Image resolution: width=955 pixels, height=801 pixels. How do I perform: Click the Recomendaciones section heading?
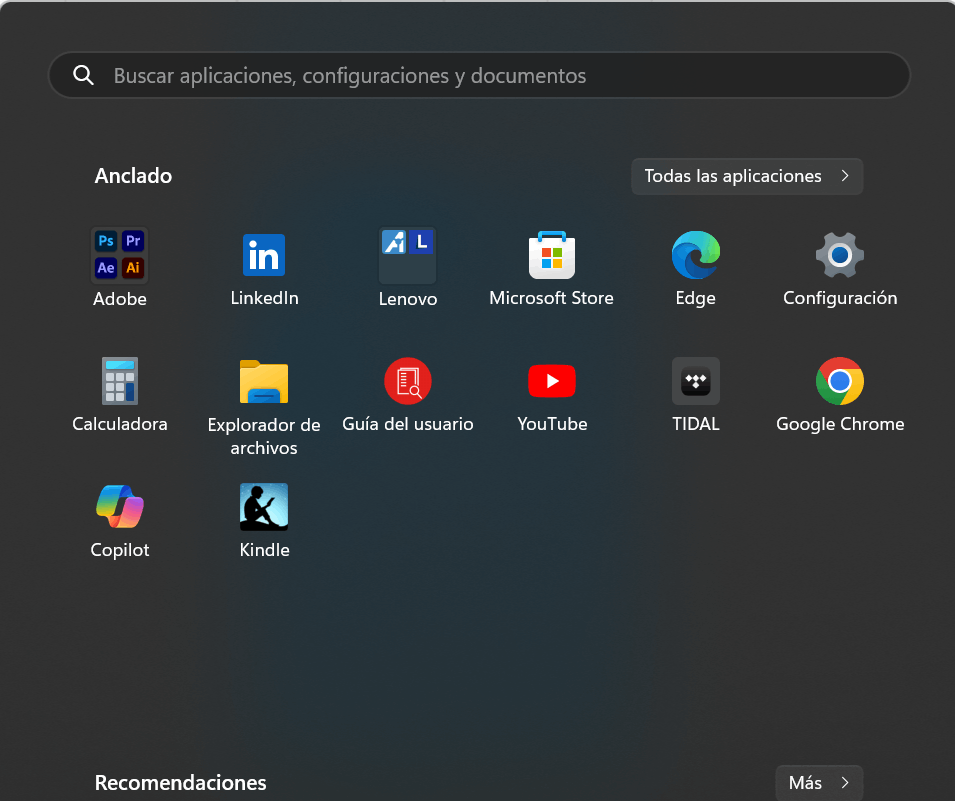pyautogui.click(x=180, y=783)
